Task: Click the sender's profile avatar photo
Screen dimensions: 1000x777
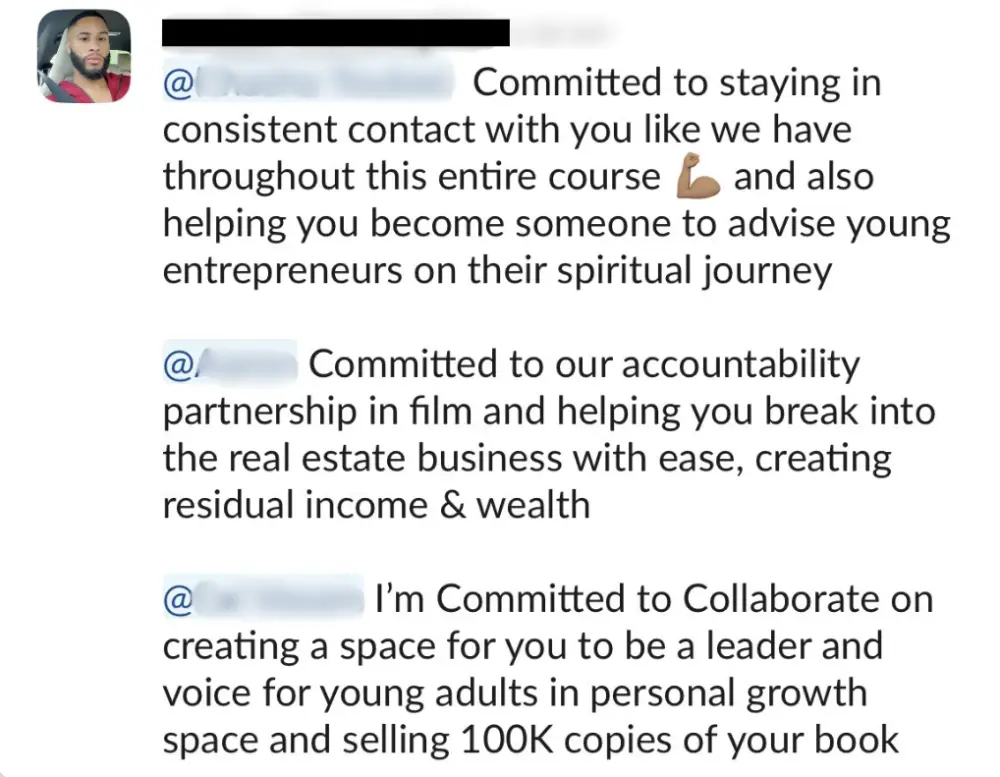Action: [84, 56]
